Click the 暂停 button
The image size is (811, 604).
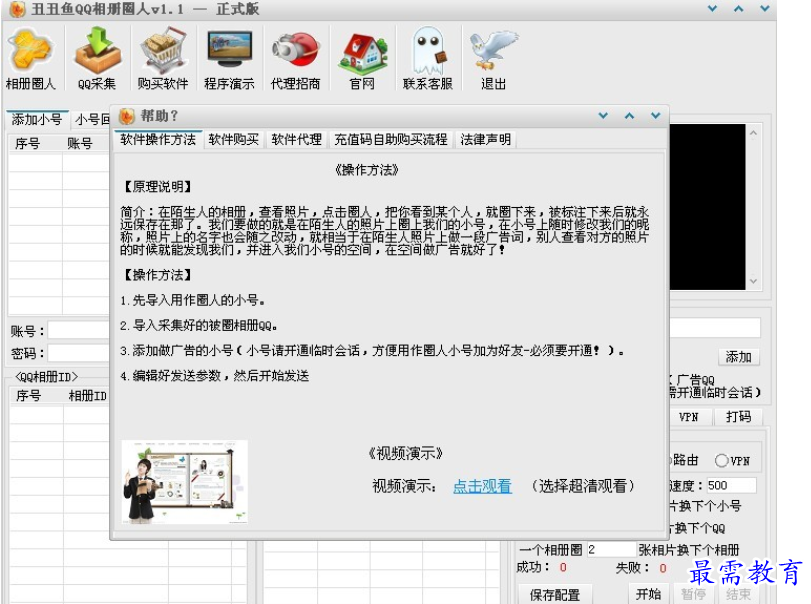coord(693,594)
